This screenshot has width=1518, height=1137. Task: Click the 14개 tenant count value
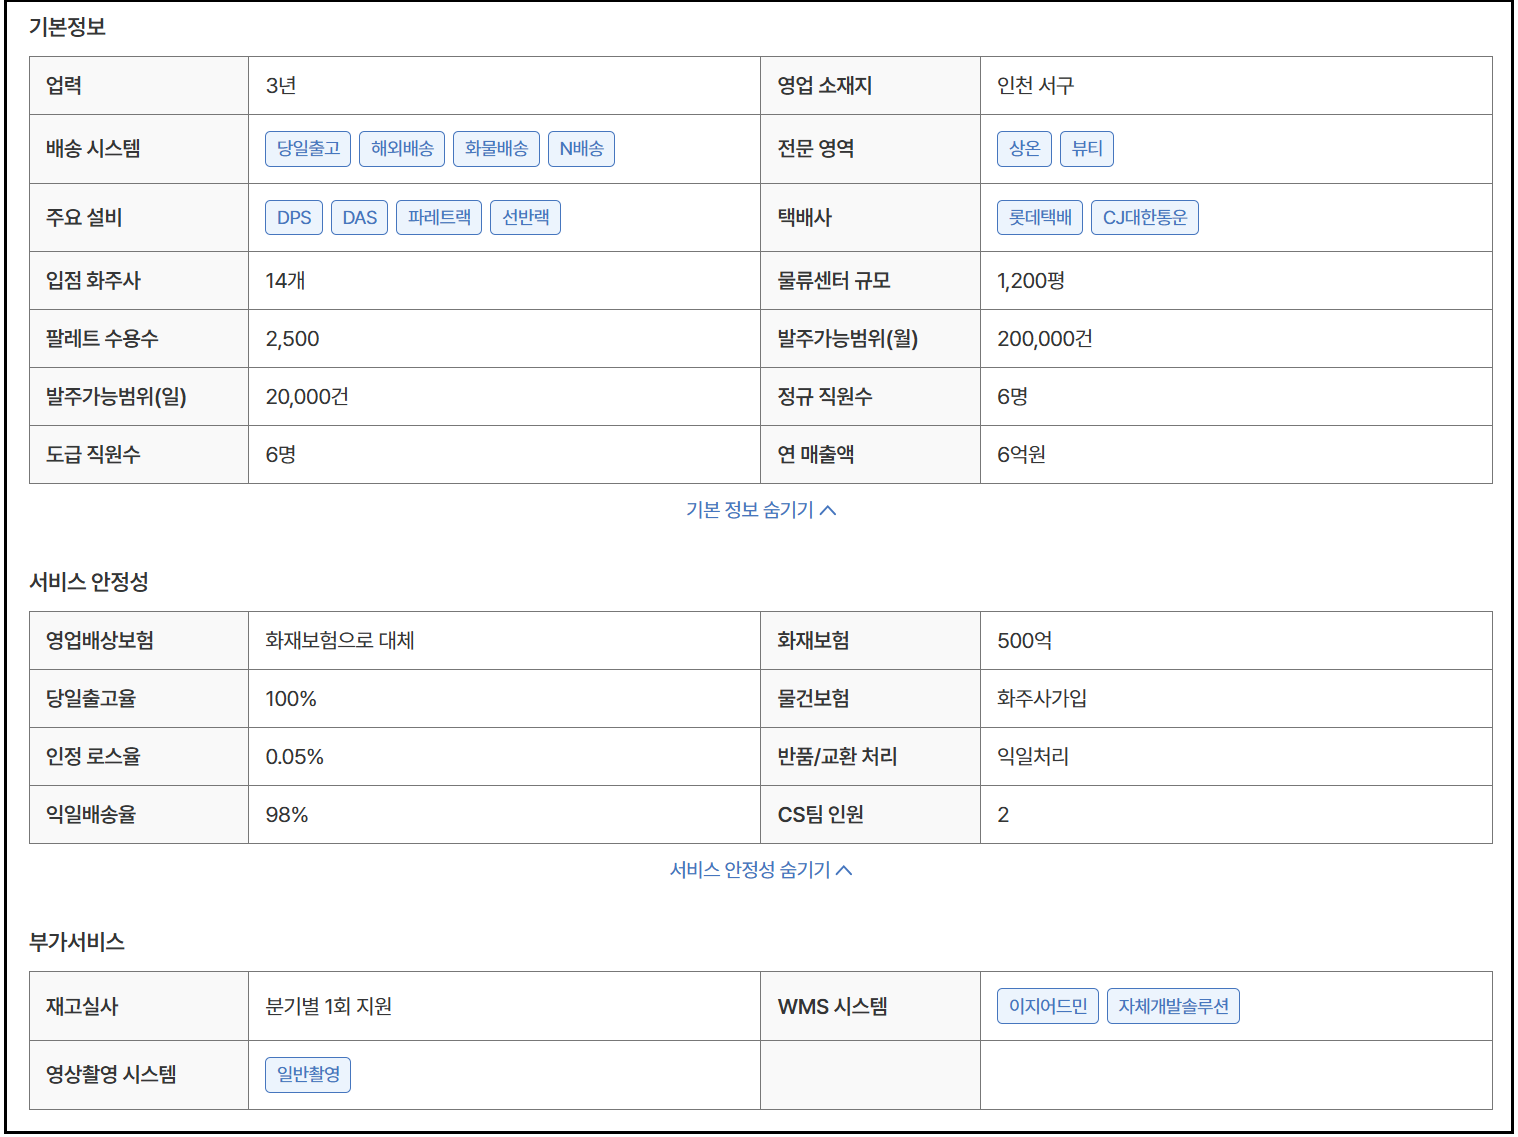(x=285, y=281)
